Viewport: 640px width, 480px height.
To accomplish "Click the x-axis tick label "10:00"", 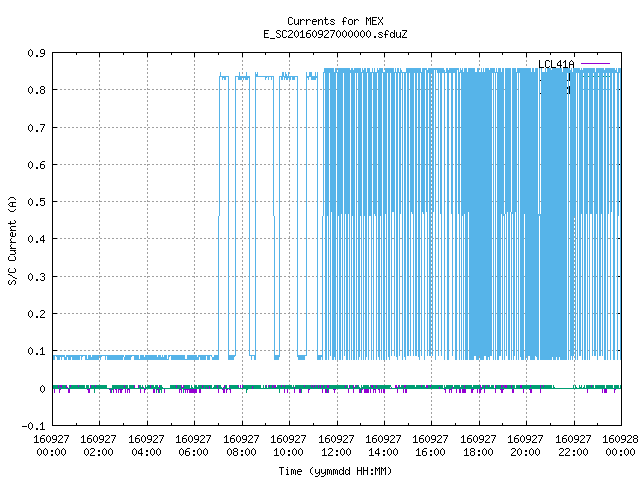I will (288, 452).
